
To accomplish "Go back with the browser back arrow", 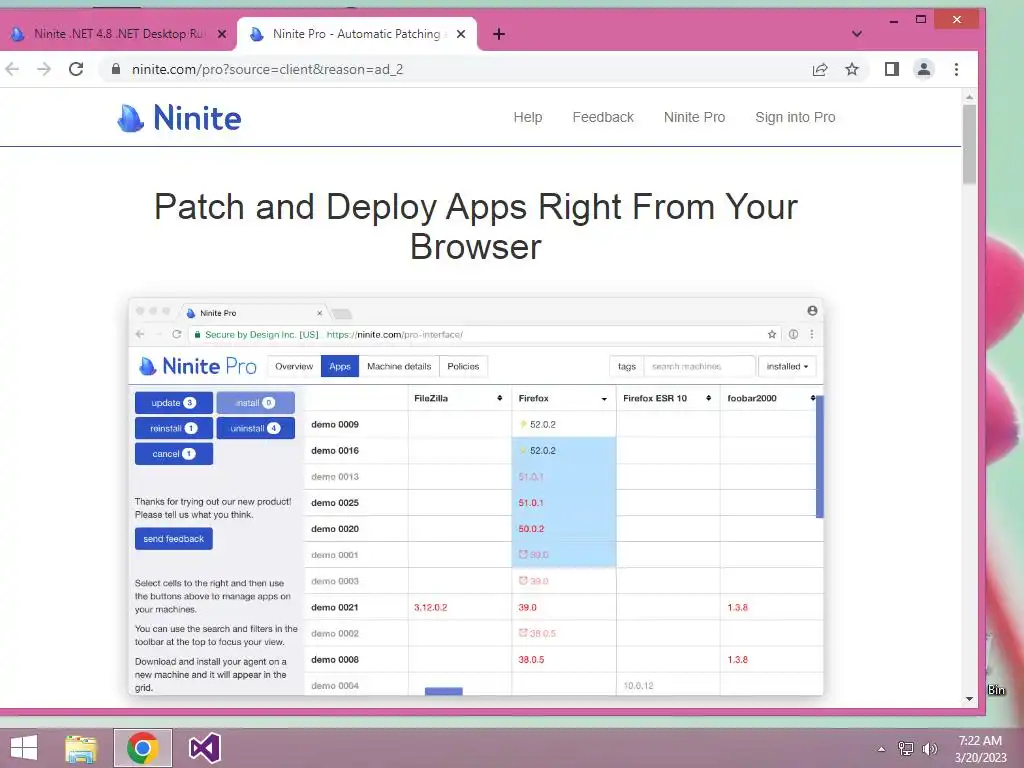I will [12, 69].
